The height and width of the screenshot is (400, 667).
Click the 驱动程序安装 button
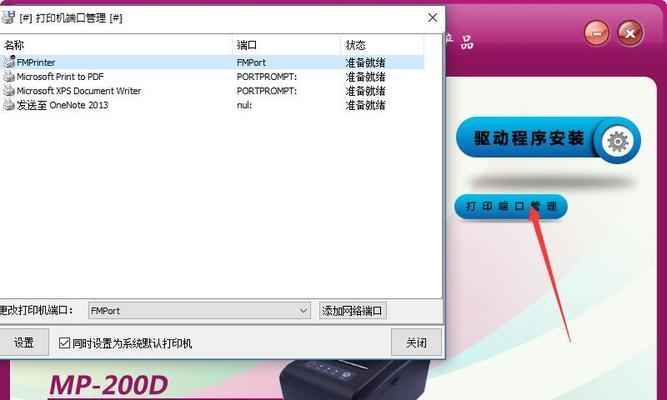tap(548, 140)
